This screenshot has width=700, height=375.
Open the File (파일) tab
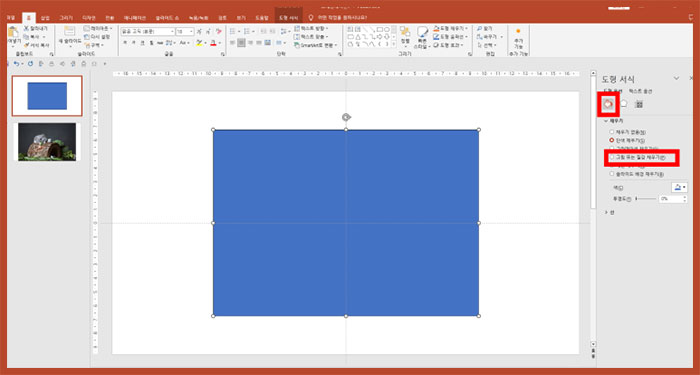(x=10, y=18)
